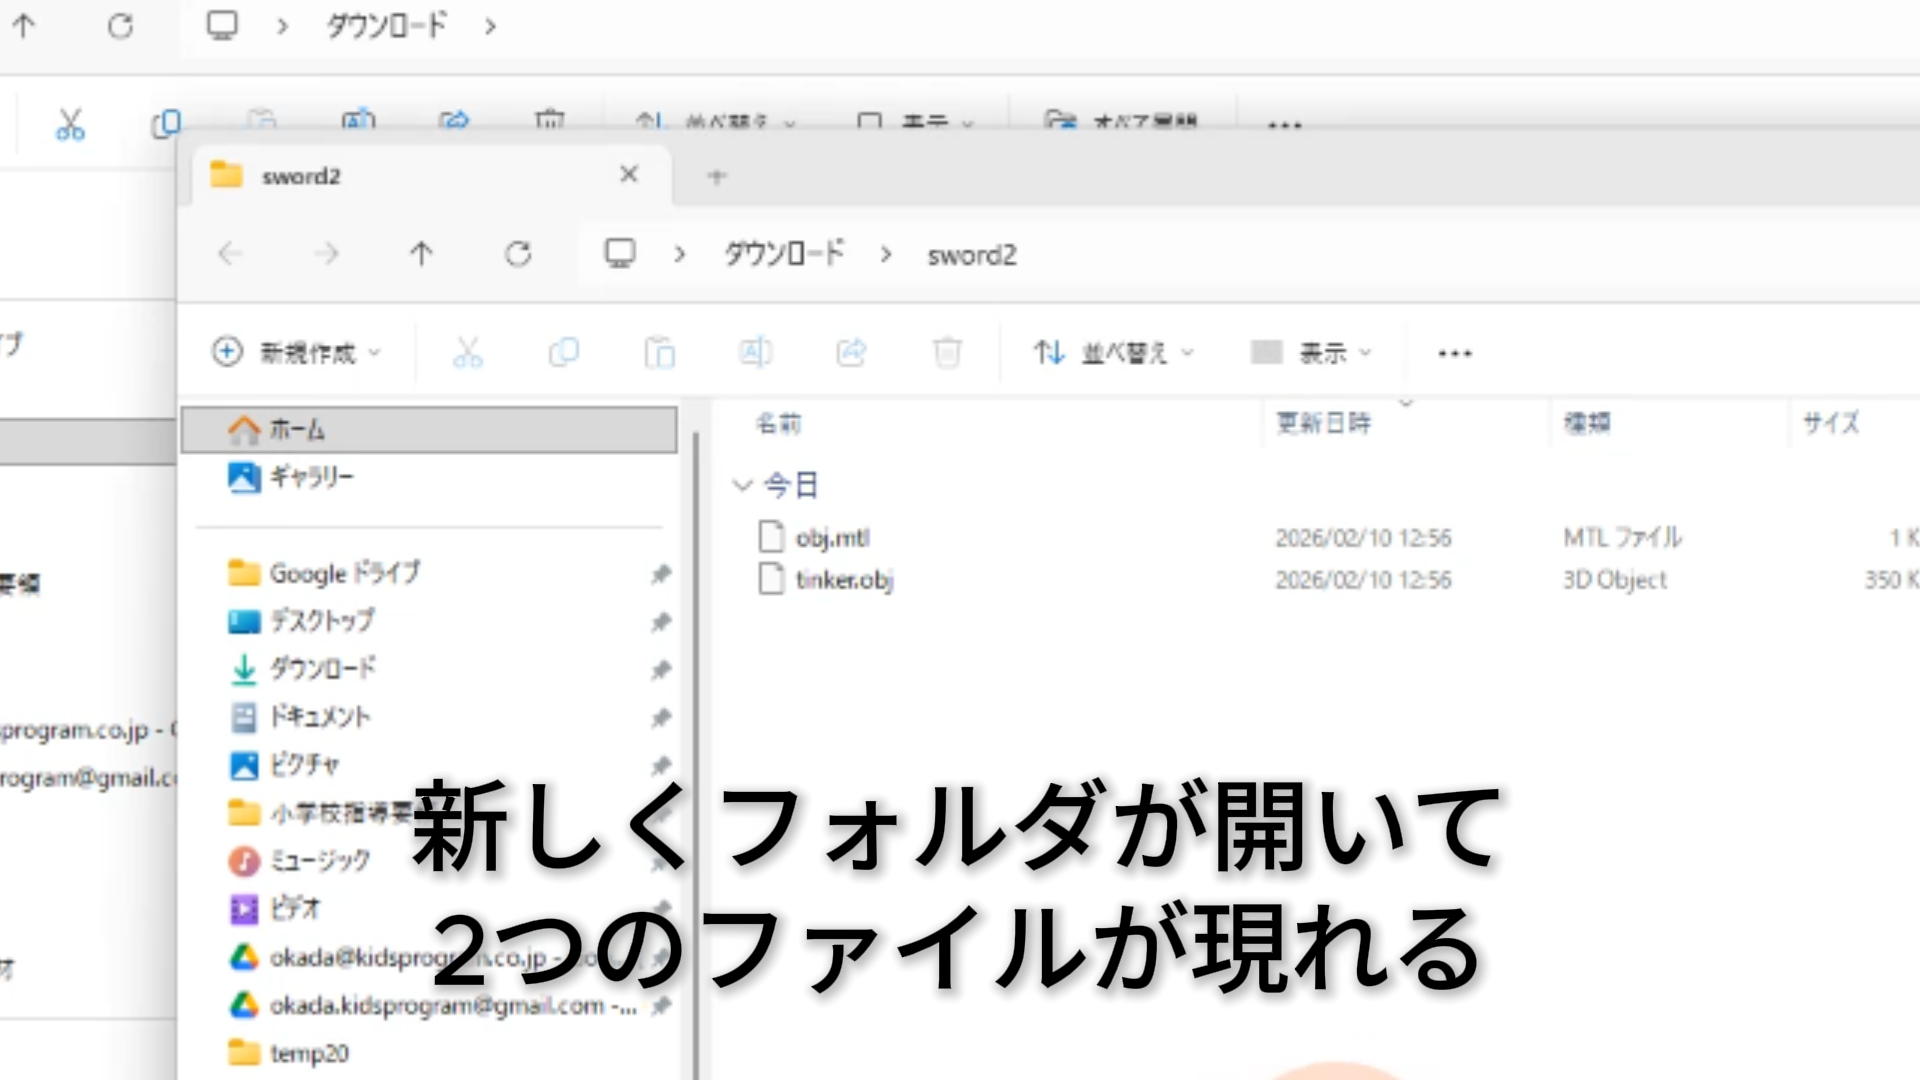The height and width of the screenshot is (1080, 1920).
Task: Open Google ドライブ in the sidebar
Action: (344, 573)
